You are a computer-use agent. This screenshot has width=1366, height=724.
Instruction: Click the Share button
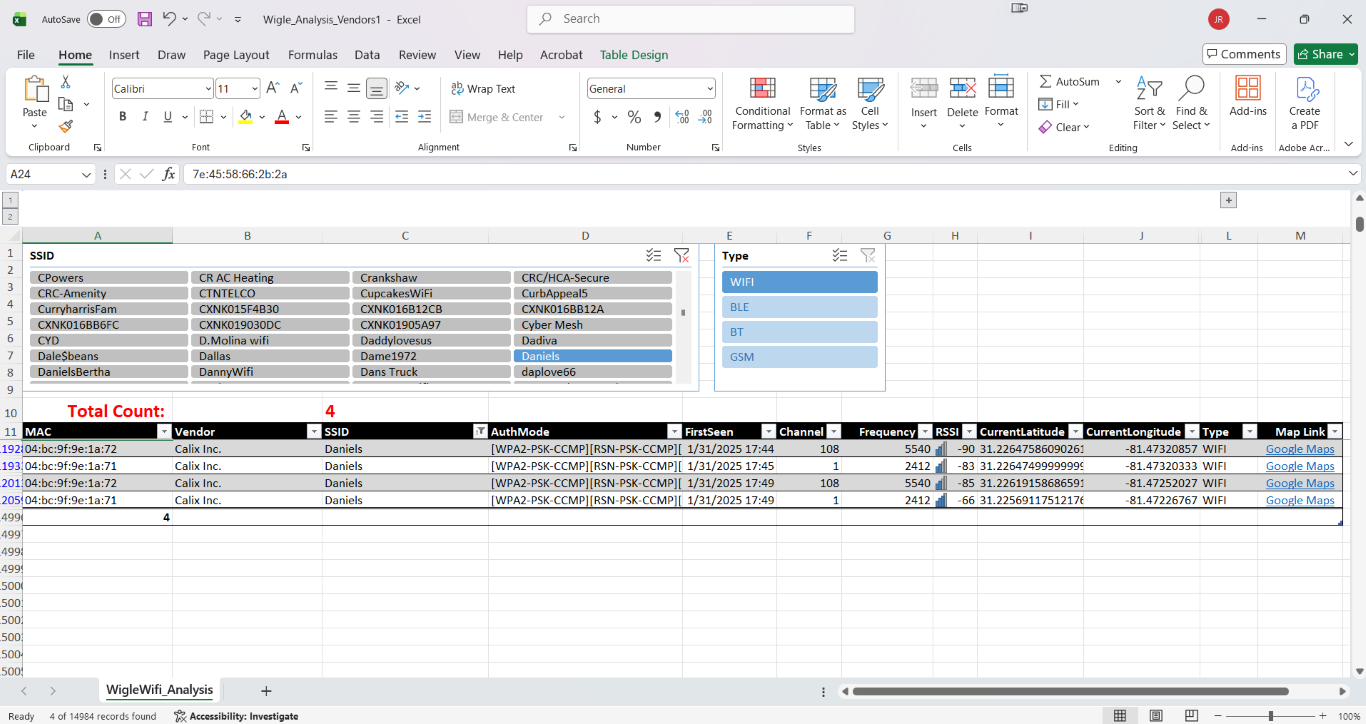point(1325,54)
